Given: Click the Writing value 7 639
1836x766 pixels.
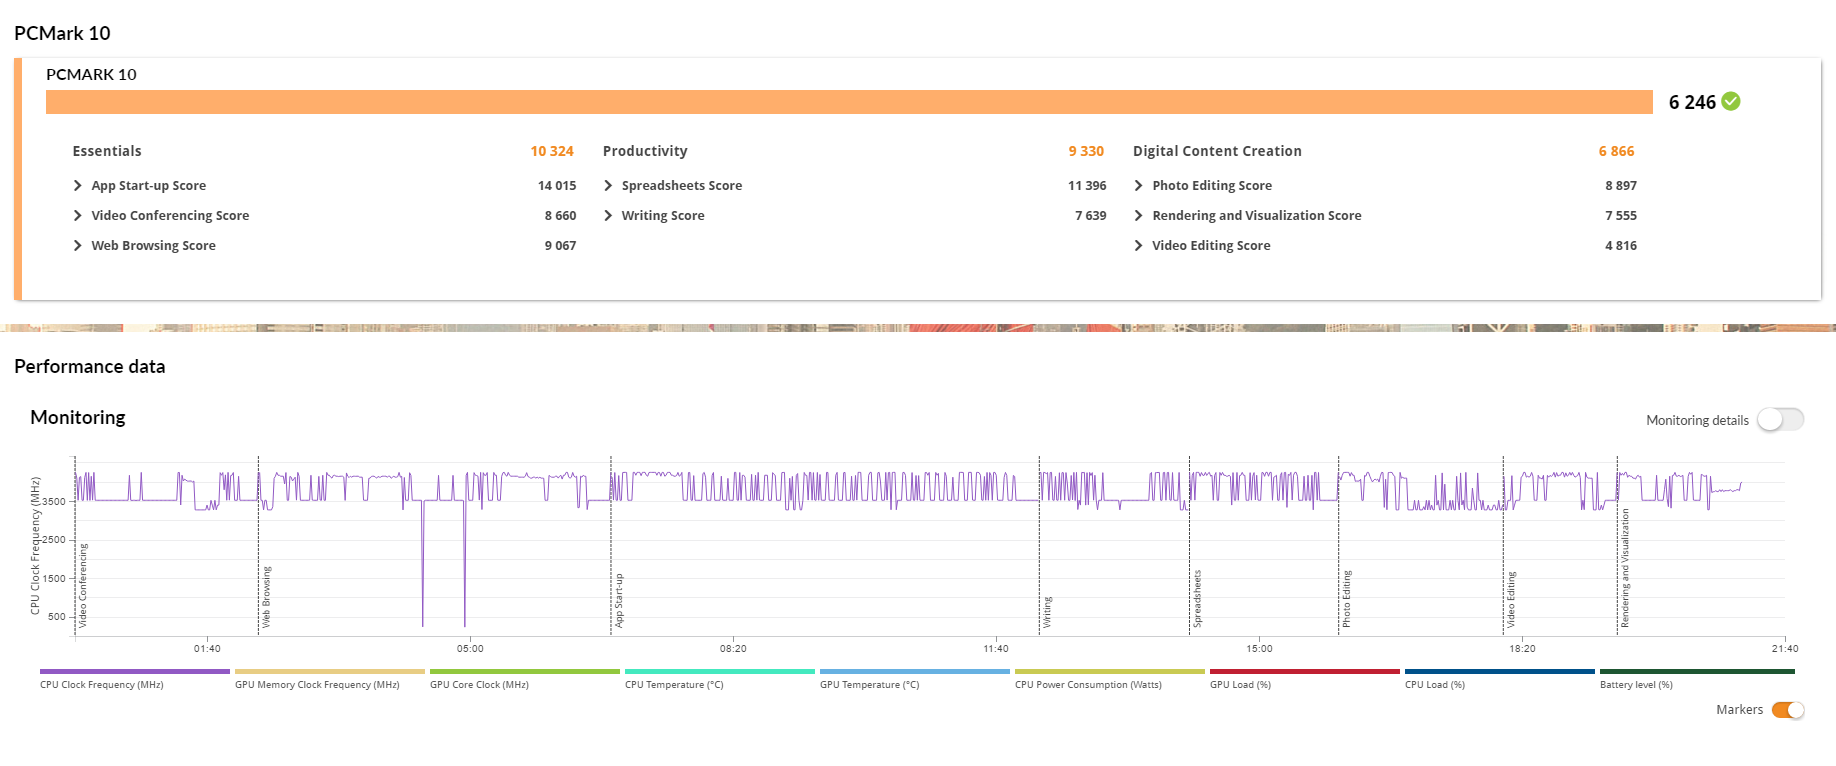Looking at the screenshot, I should pyautogui.click(x=1091, y=216).
